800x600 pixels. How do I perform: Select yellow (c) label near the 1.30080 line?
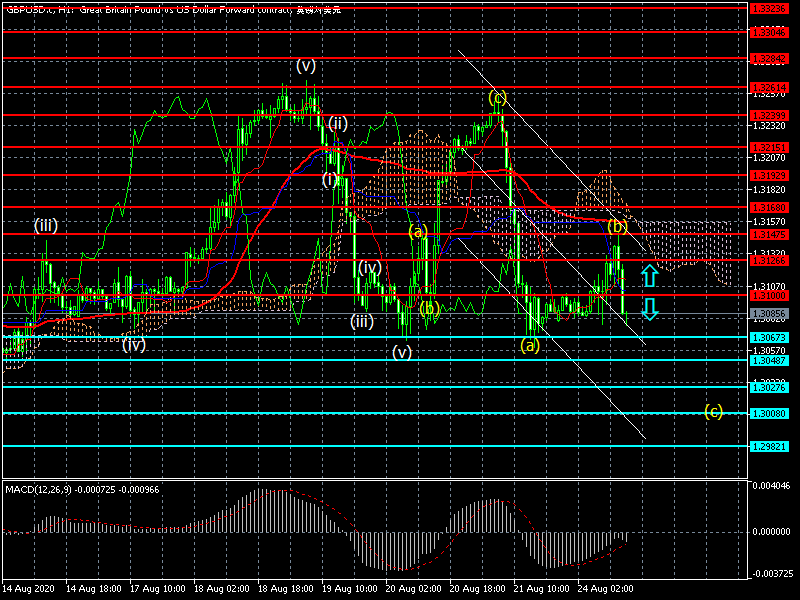coord(713,411)
